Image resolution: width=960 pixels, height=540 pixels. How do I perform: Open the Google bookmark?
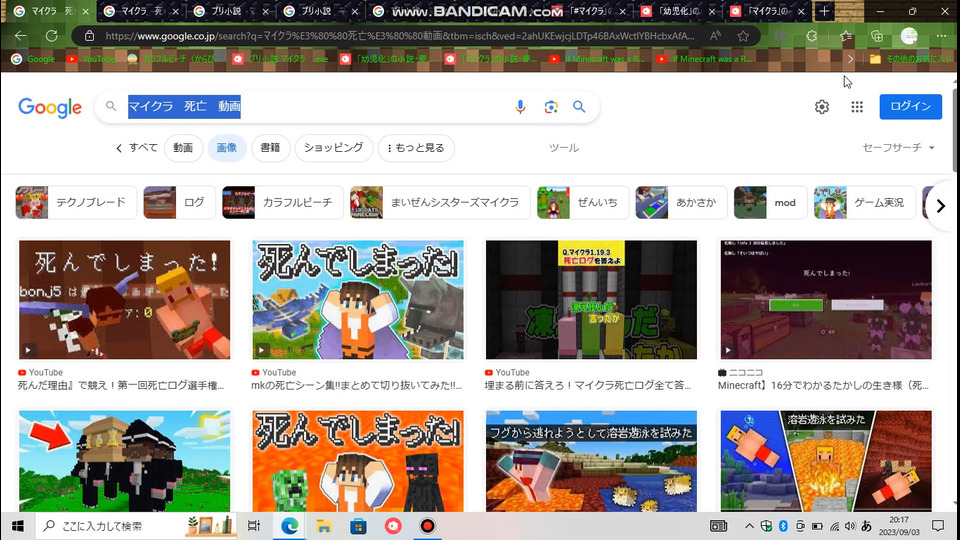coord(33,59)
